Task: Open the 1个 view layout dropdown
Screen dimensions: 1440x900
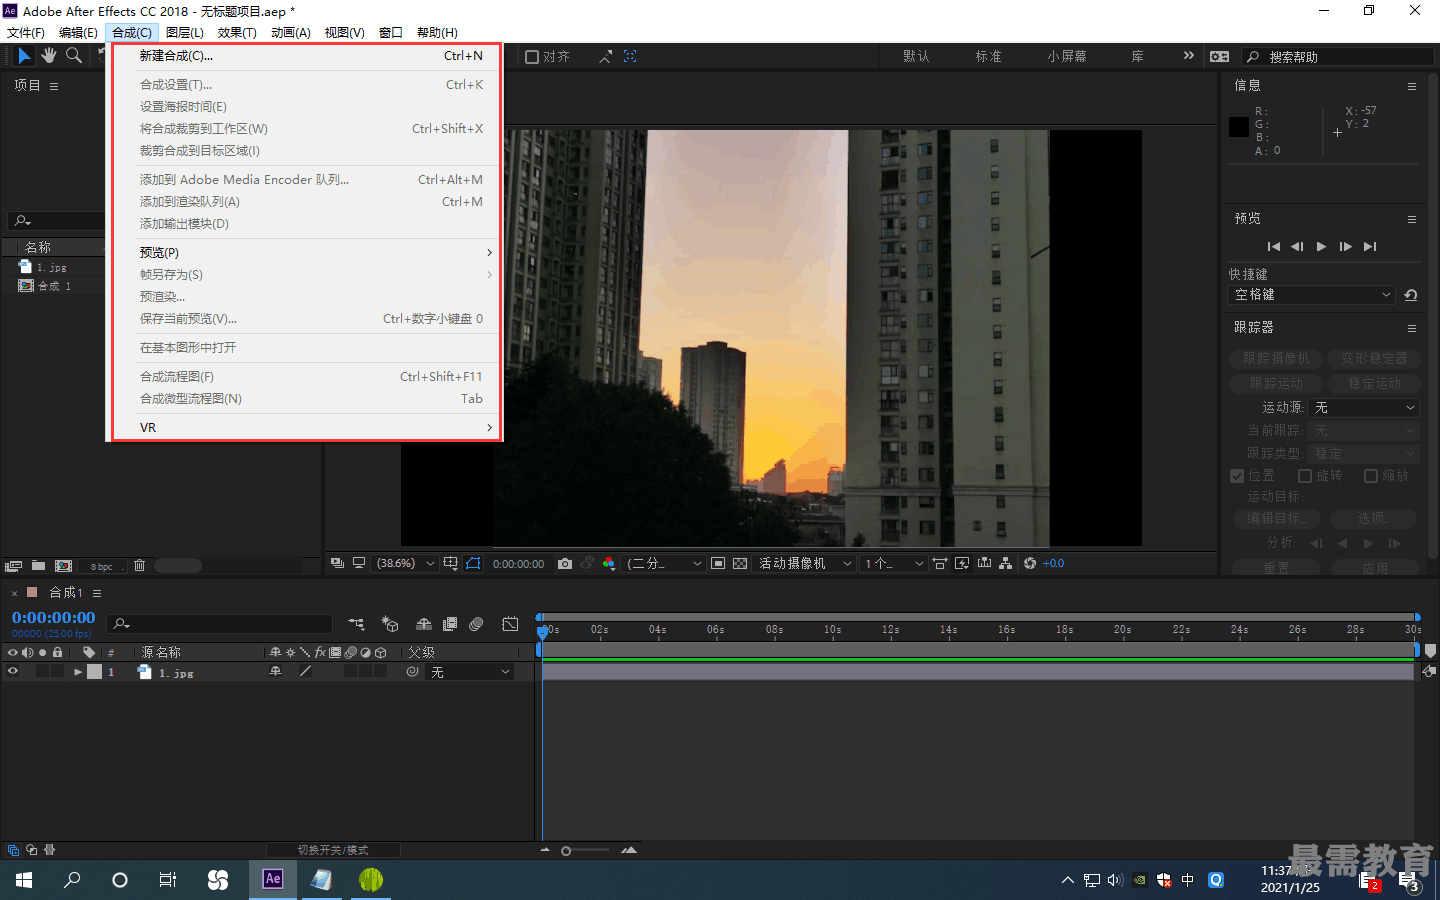Action: [x=894, y=564]
